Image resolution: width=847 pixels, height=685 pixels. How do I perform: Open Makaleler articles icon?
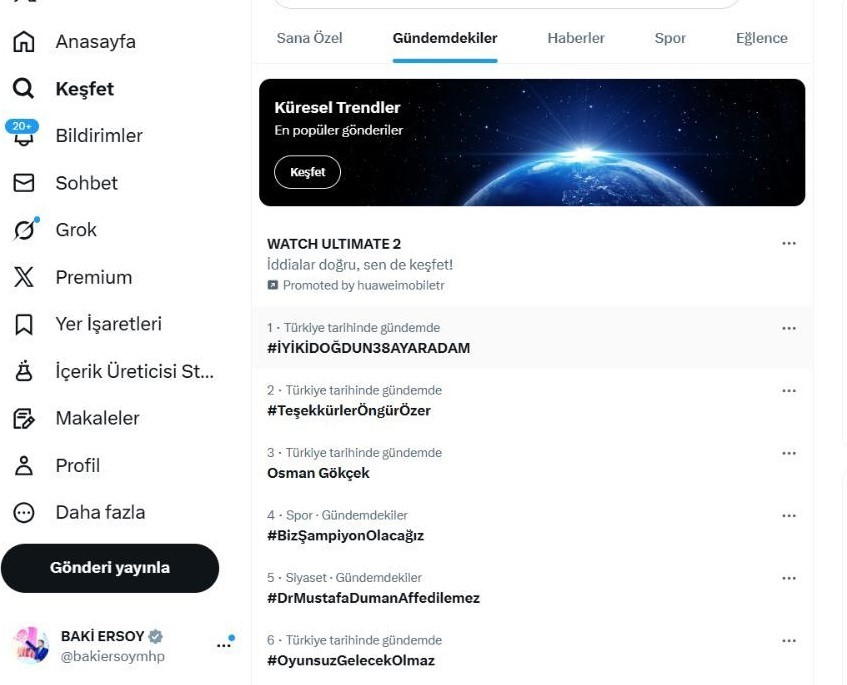(23, 418)
